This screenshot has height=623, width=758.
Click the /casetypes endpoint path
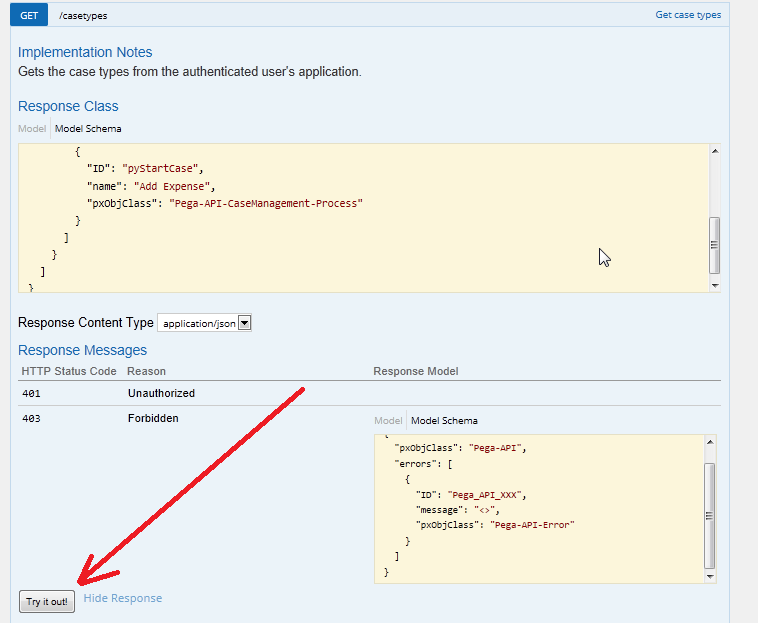coord(83,15)
